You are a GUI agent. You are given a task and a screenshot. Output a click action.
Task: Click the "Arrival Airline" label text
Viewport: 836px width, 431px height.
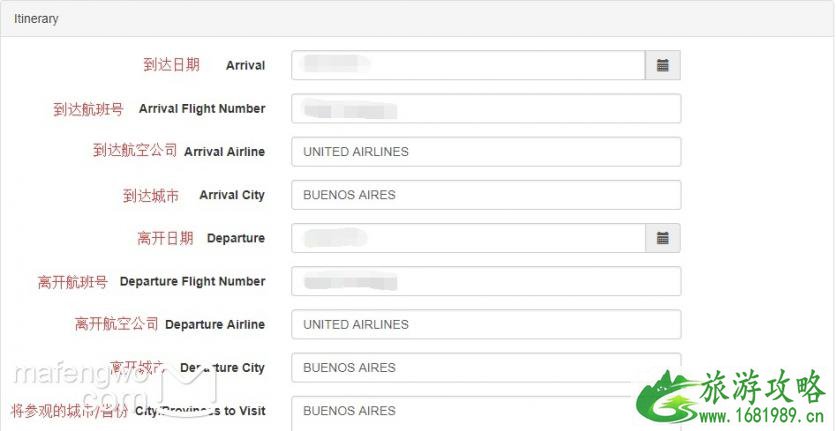[x=224, y=152]
